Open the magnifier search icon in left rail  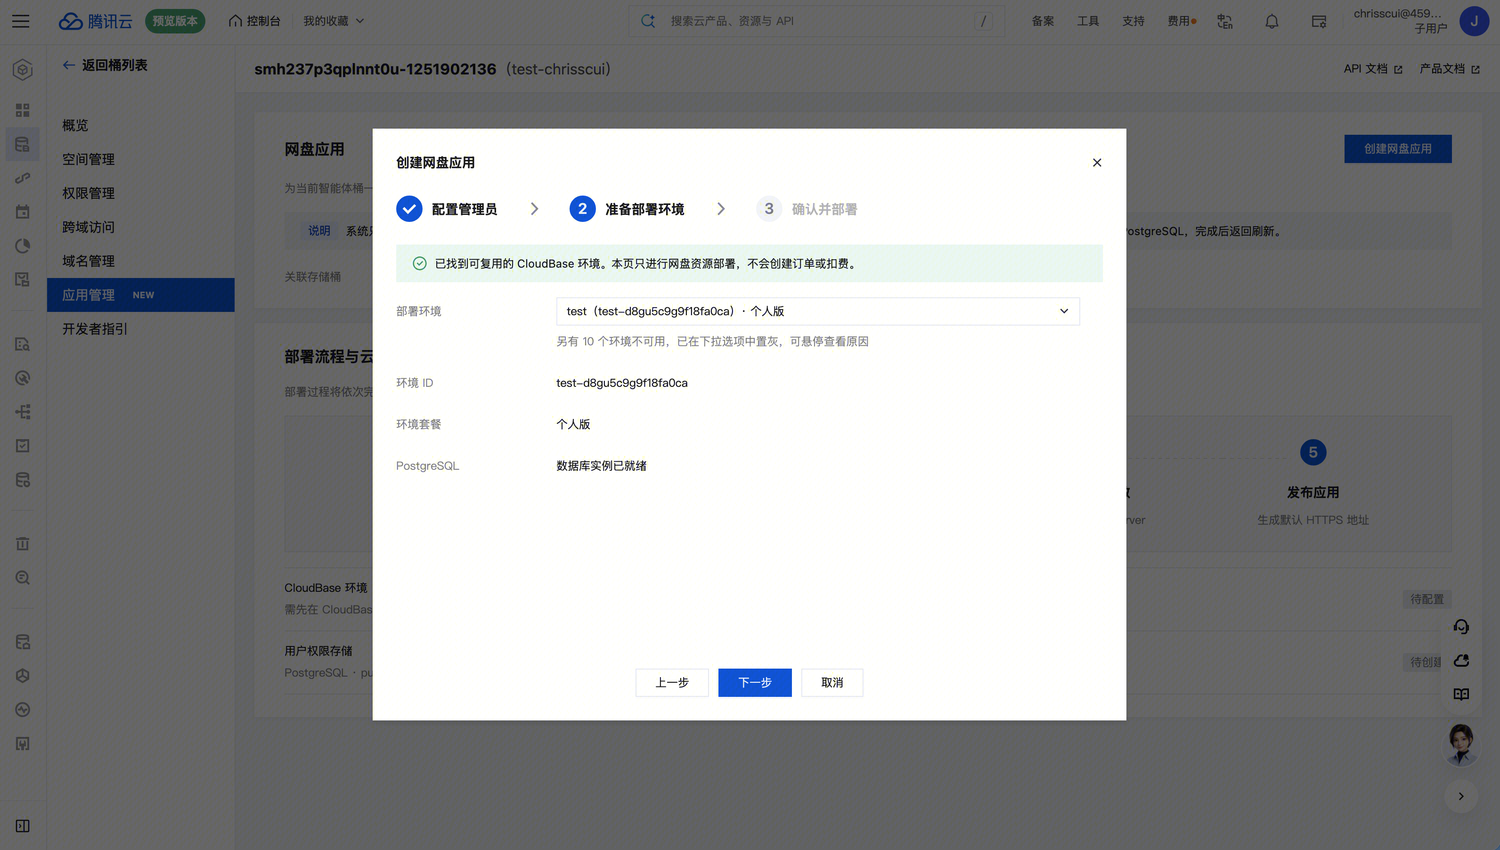coord(22,578)
